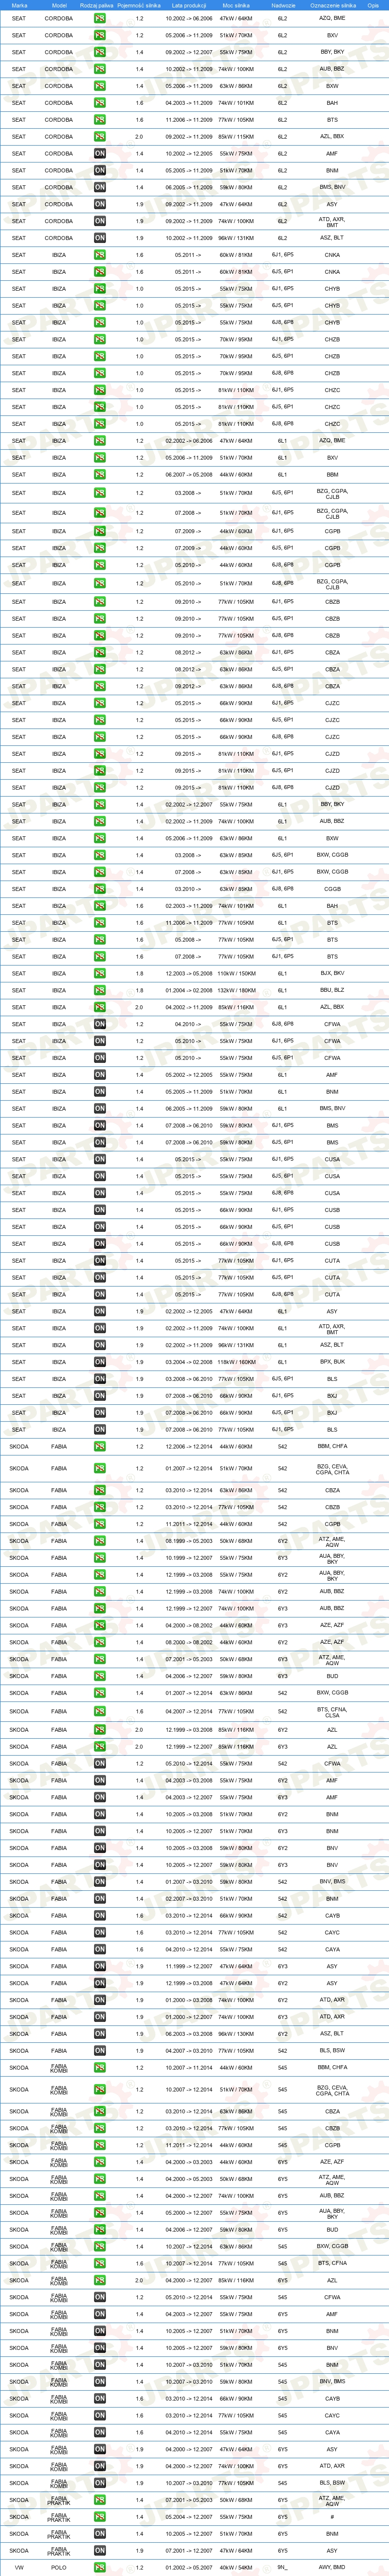Click diesel ON icon in Cordoba ASZ, BLT row
This screenshot has height=2576, width=389.
click(100, 238)
